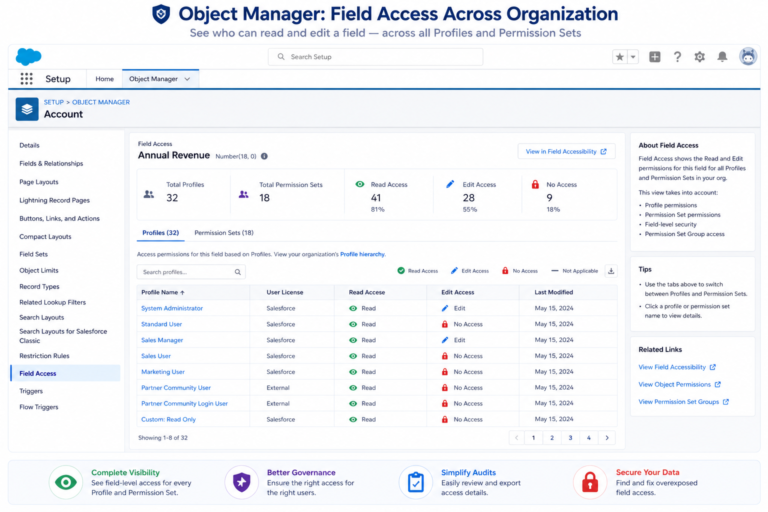Click the Read Access eye icon in summary
Screen dimensions: 768x512
(x=360, y=184)
